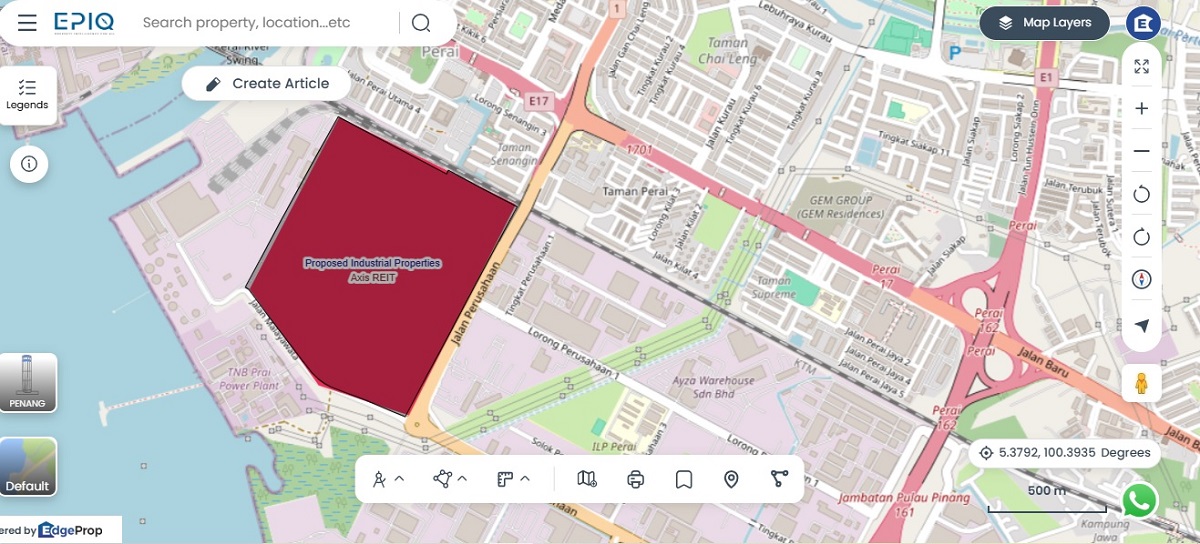This screenshot has height=544, width=1200.
Task: Expand the ruler measurement dropdown
Action: point(513,479)
